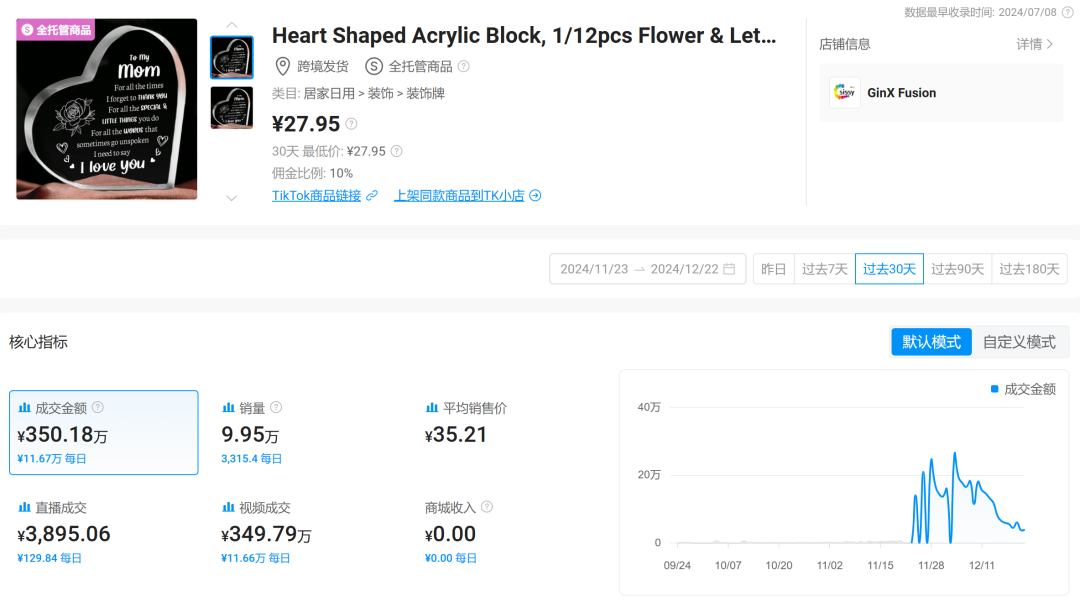The width and height of the screenshot is (1080, 602).
Task: Click help icon beside ¥27.95 price
Action: 351,124
